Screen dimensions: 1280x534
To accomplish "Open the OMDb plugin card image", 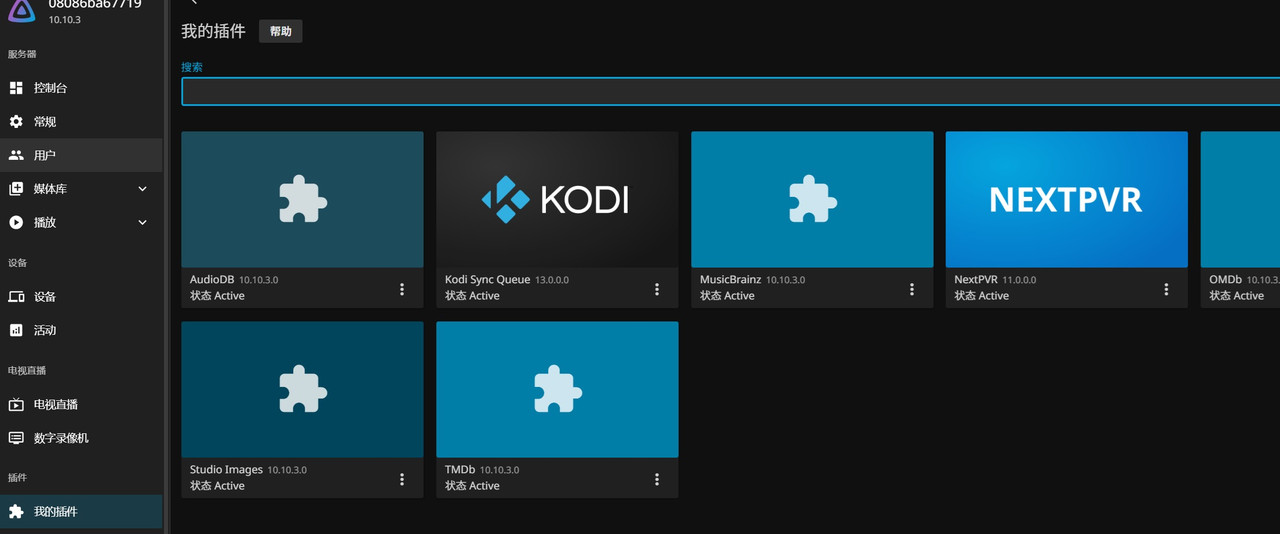I will click(1240, 200).
